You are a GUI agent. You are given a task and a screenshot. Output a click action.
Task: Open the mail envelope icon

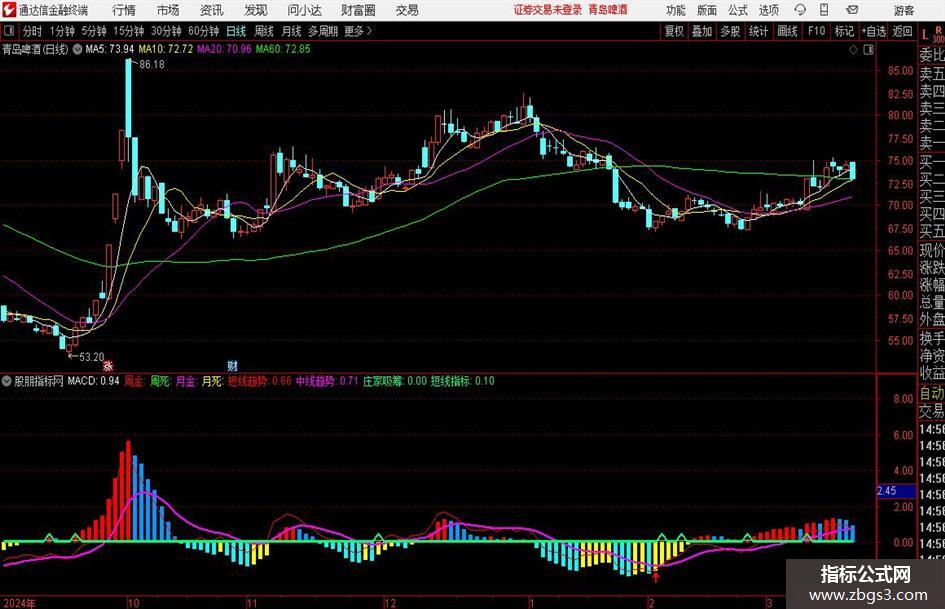852,10
